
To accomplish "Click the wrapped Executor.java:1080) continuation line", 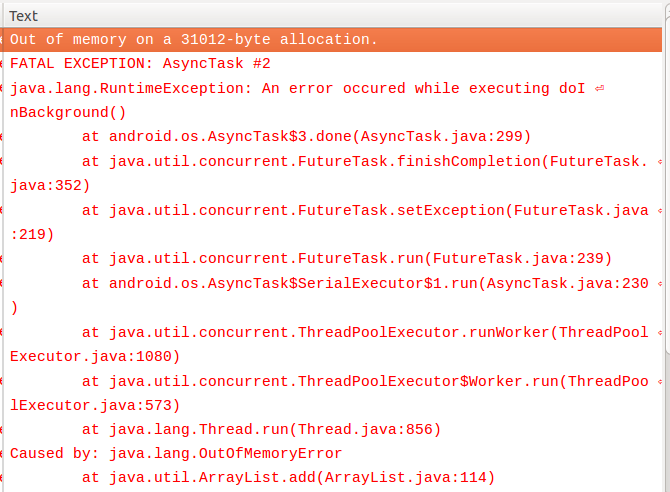I will click(x=95, y=356).
